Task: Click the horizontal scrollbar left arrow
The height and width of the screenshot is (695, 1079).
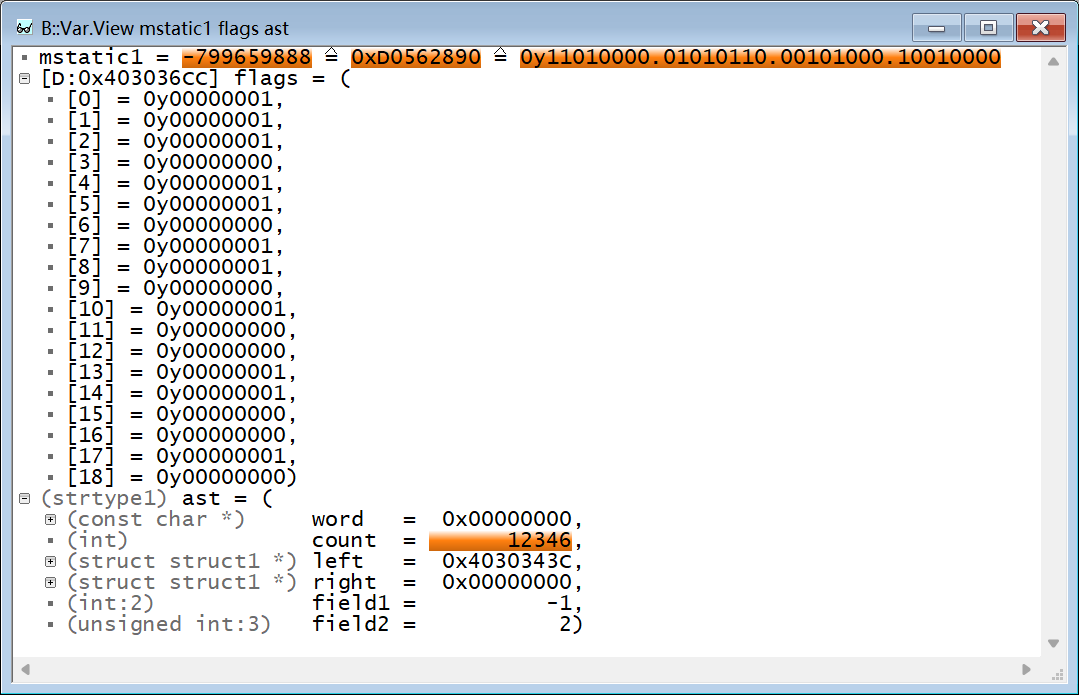Action: coord(25,670)
